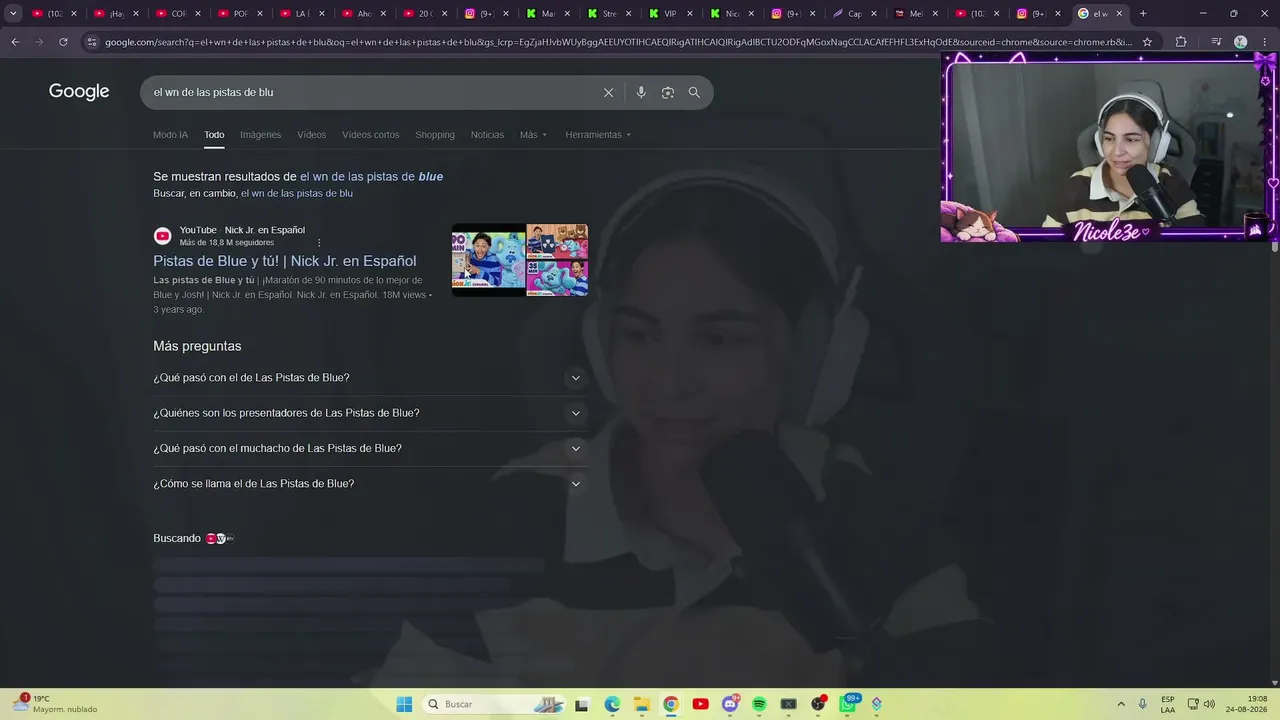
Task: Open 'Pistas de Blue y tú! | Nick Jr. en Español' result
Action: click(x=285, y=261)
